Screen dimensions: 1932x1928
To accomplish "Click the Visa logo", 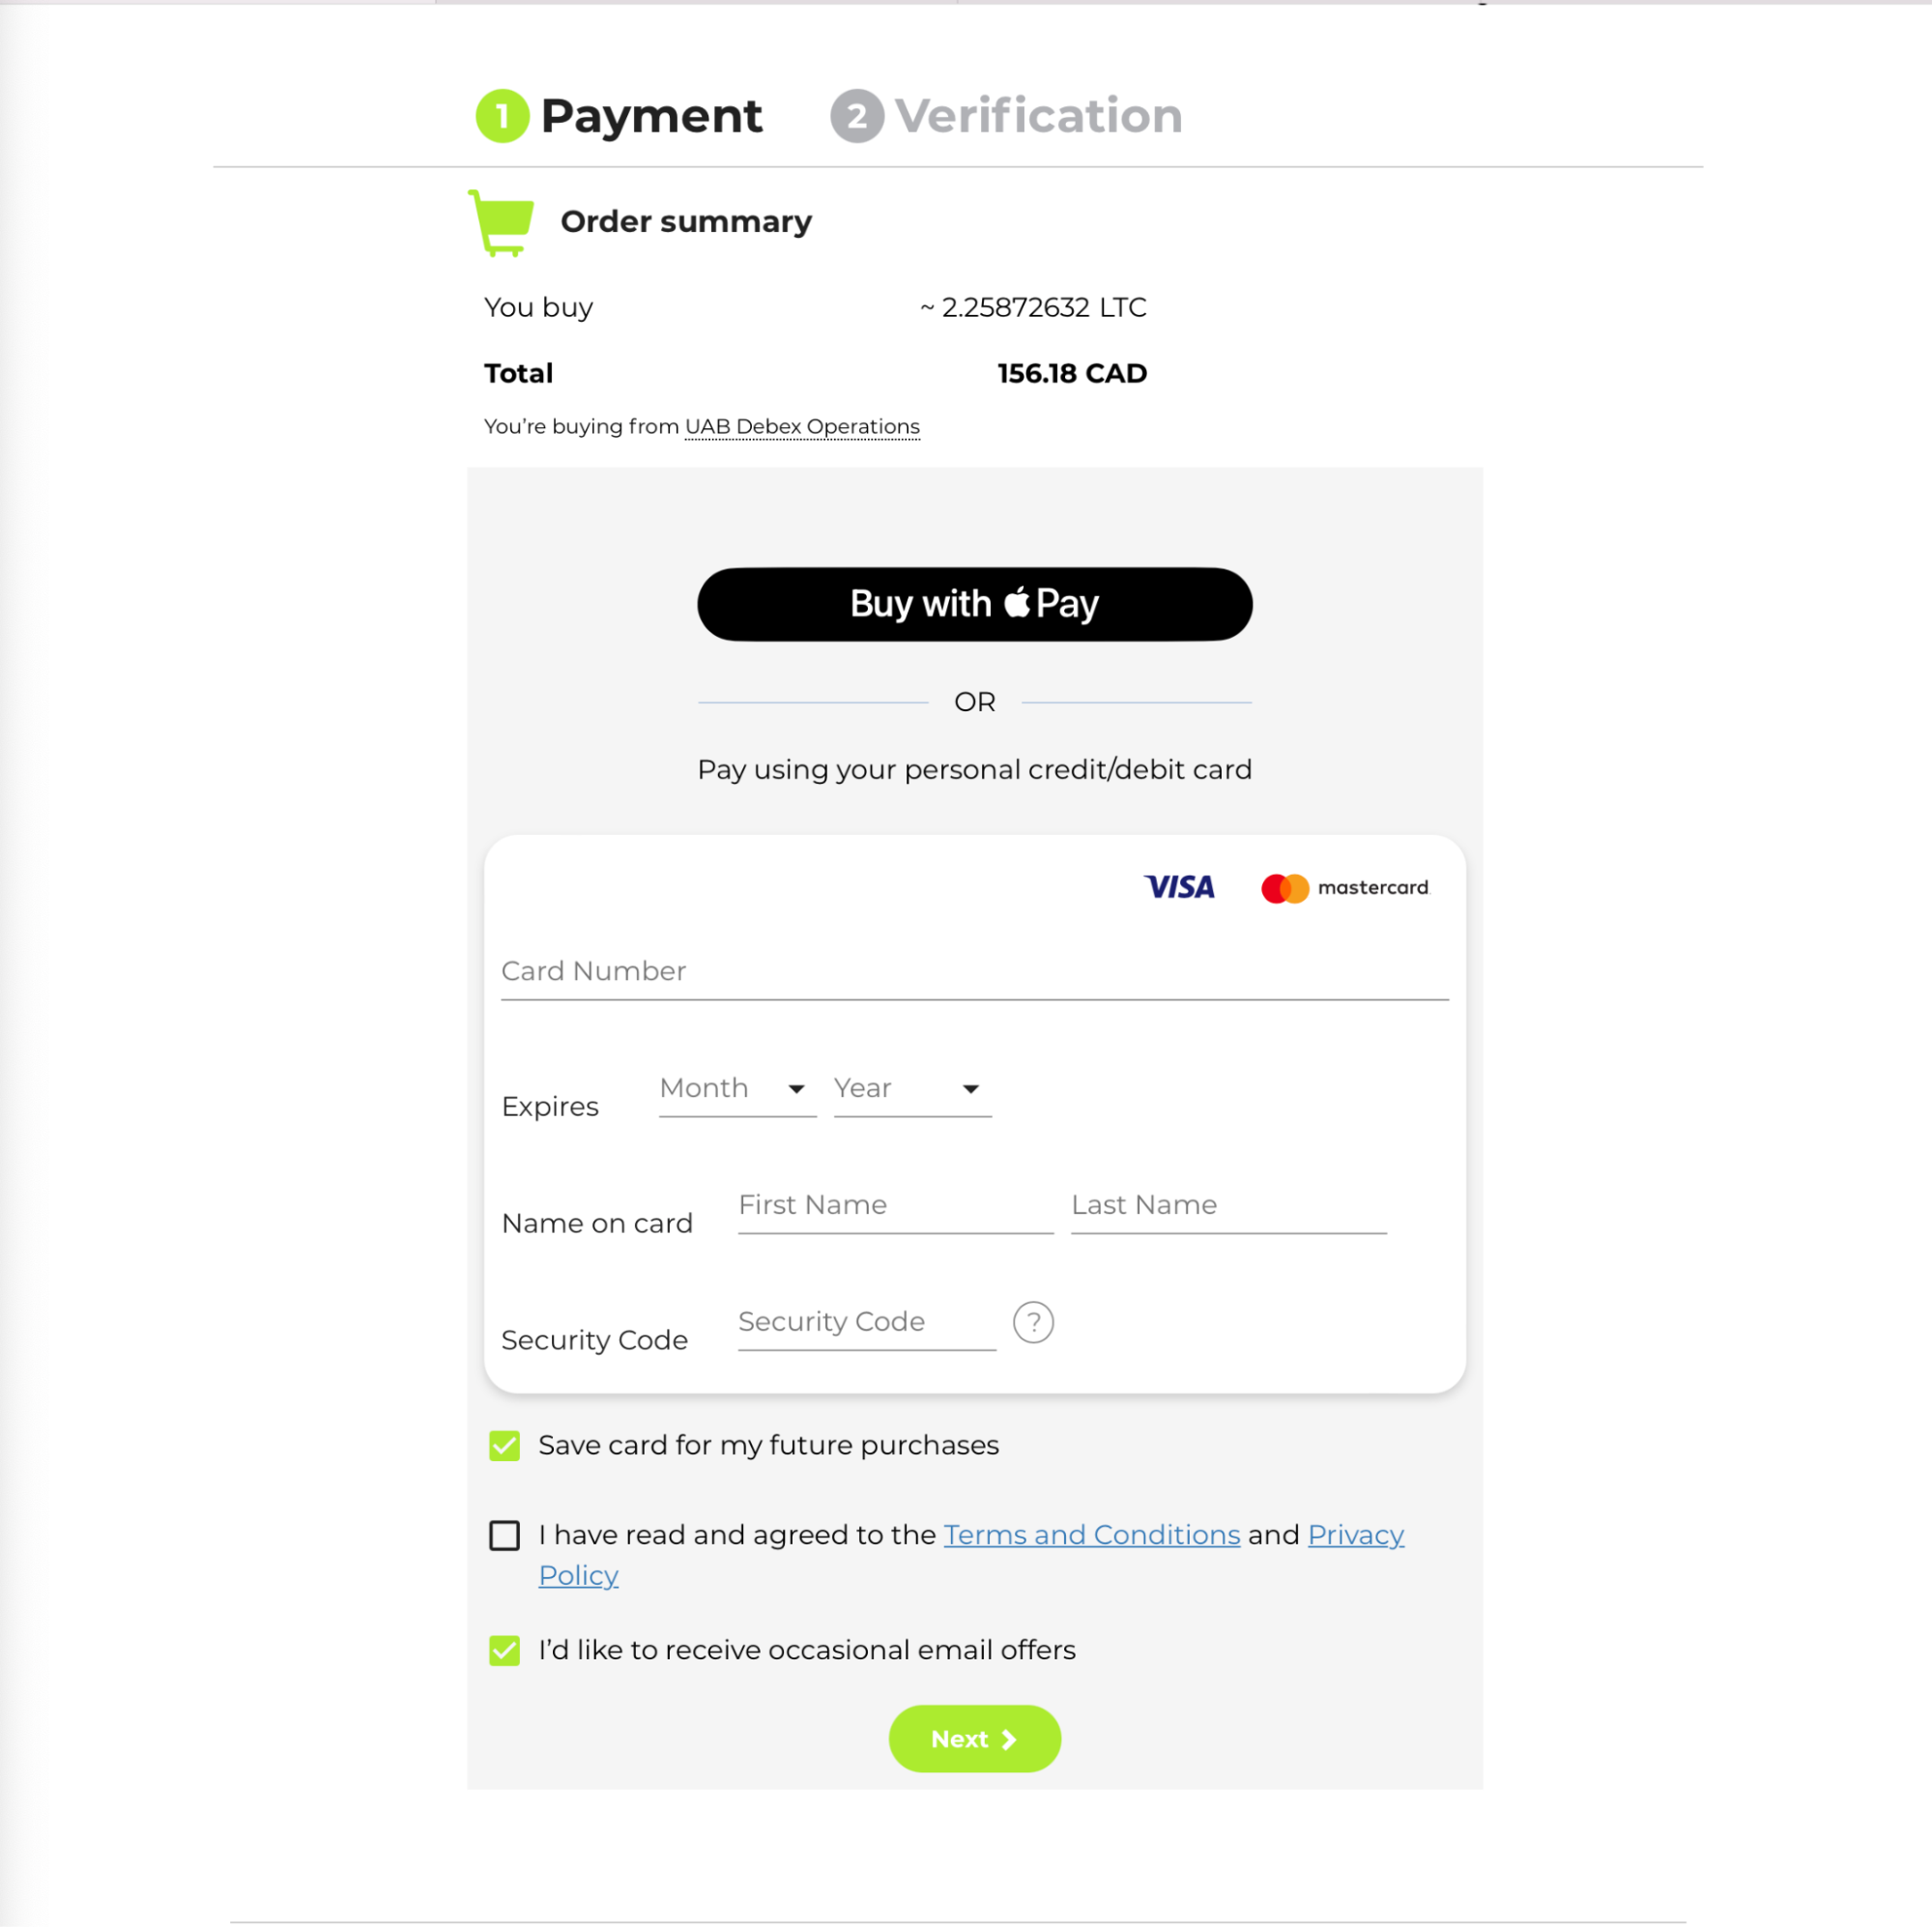I will [1179, 887].
